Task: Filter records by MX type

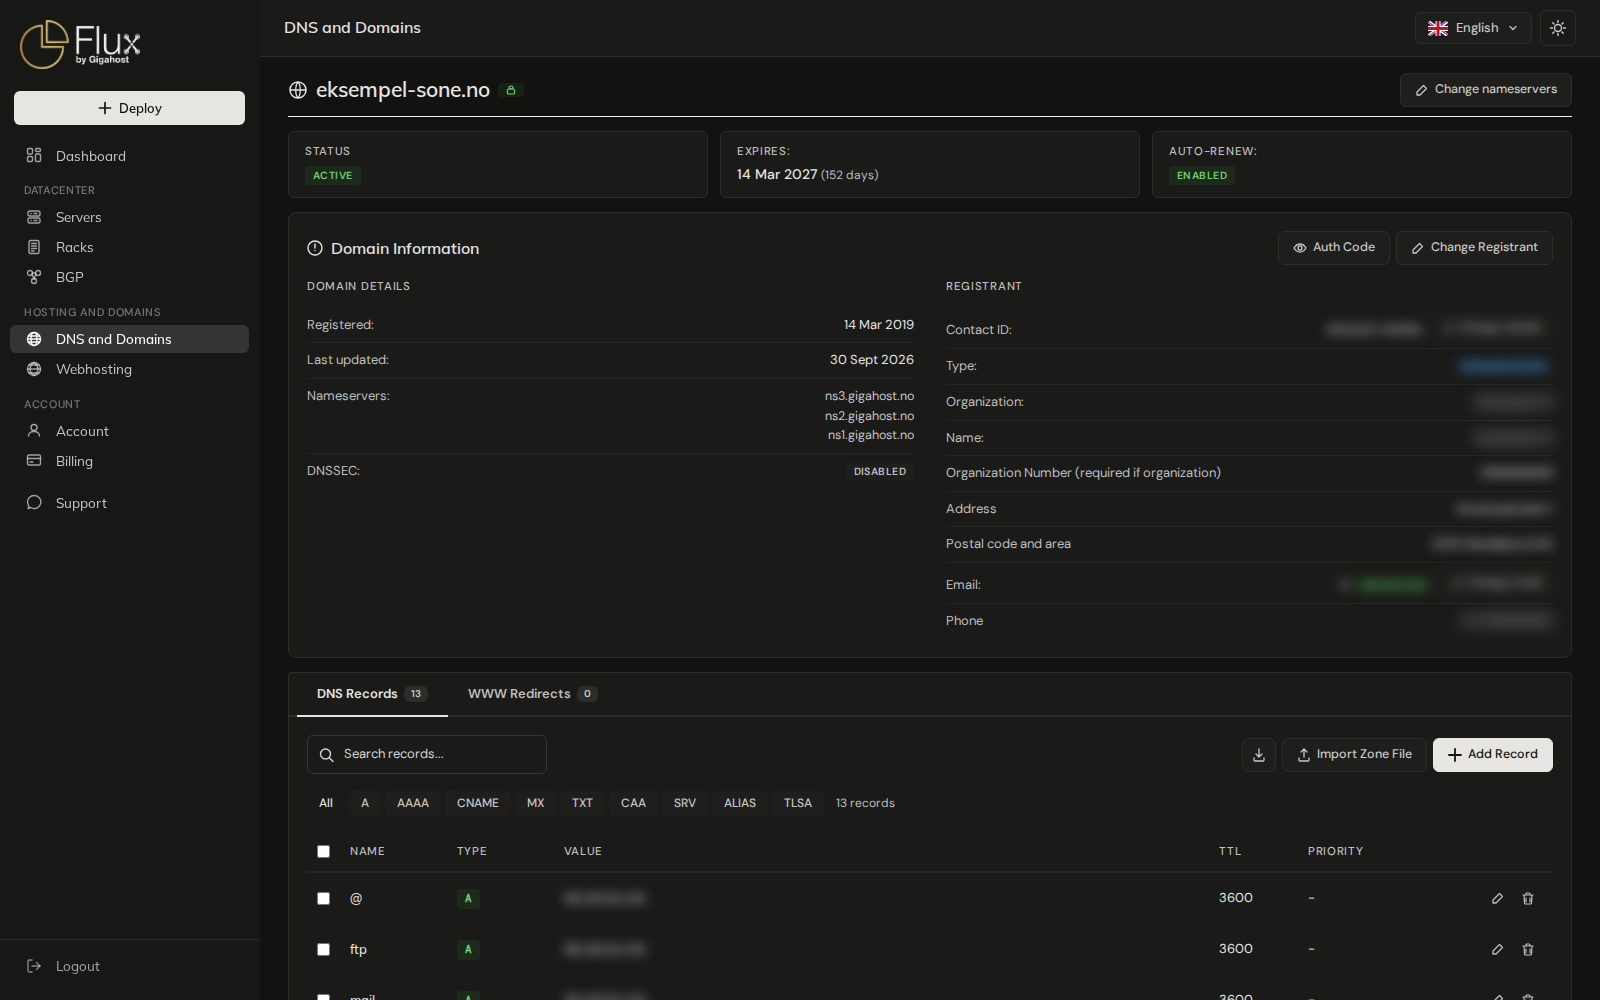Action: 536,803
